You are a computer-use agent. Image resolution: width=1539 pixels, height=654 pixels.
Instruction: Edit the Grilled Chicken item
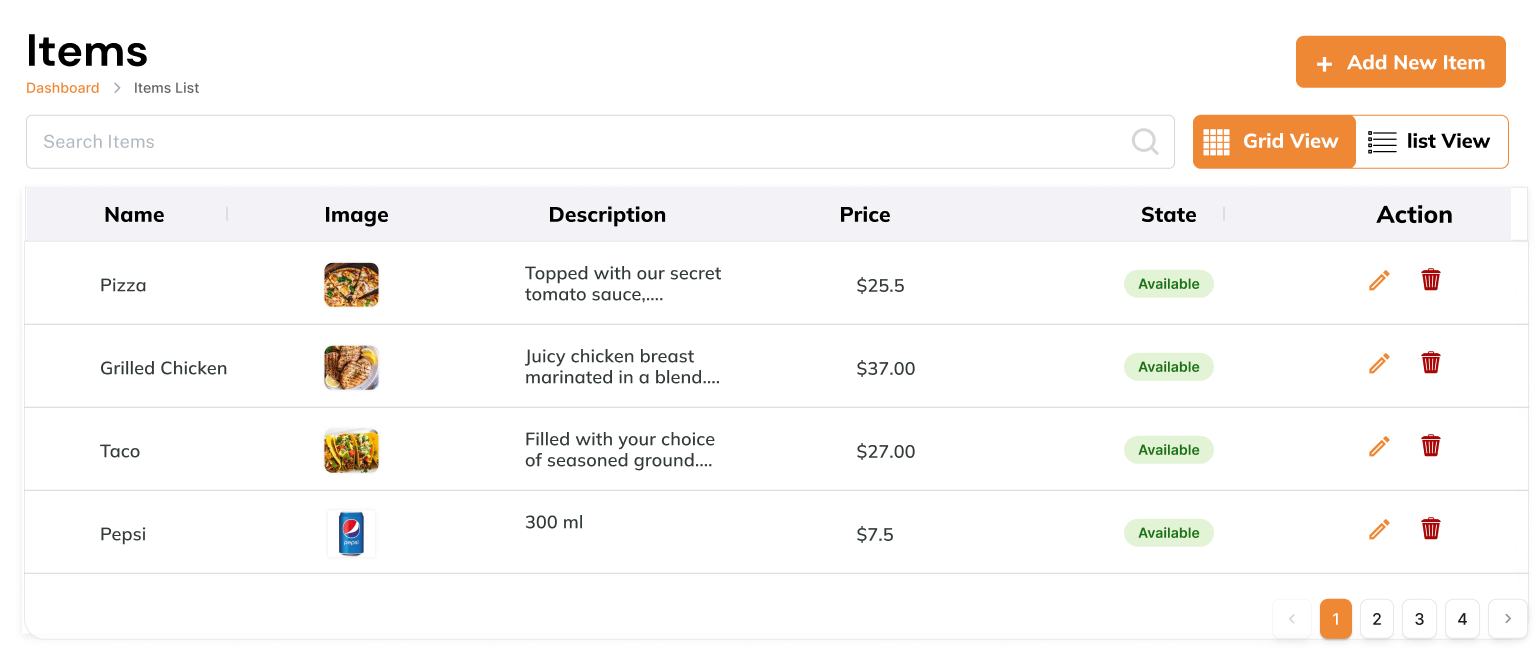1379,363
